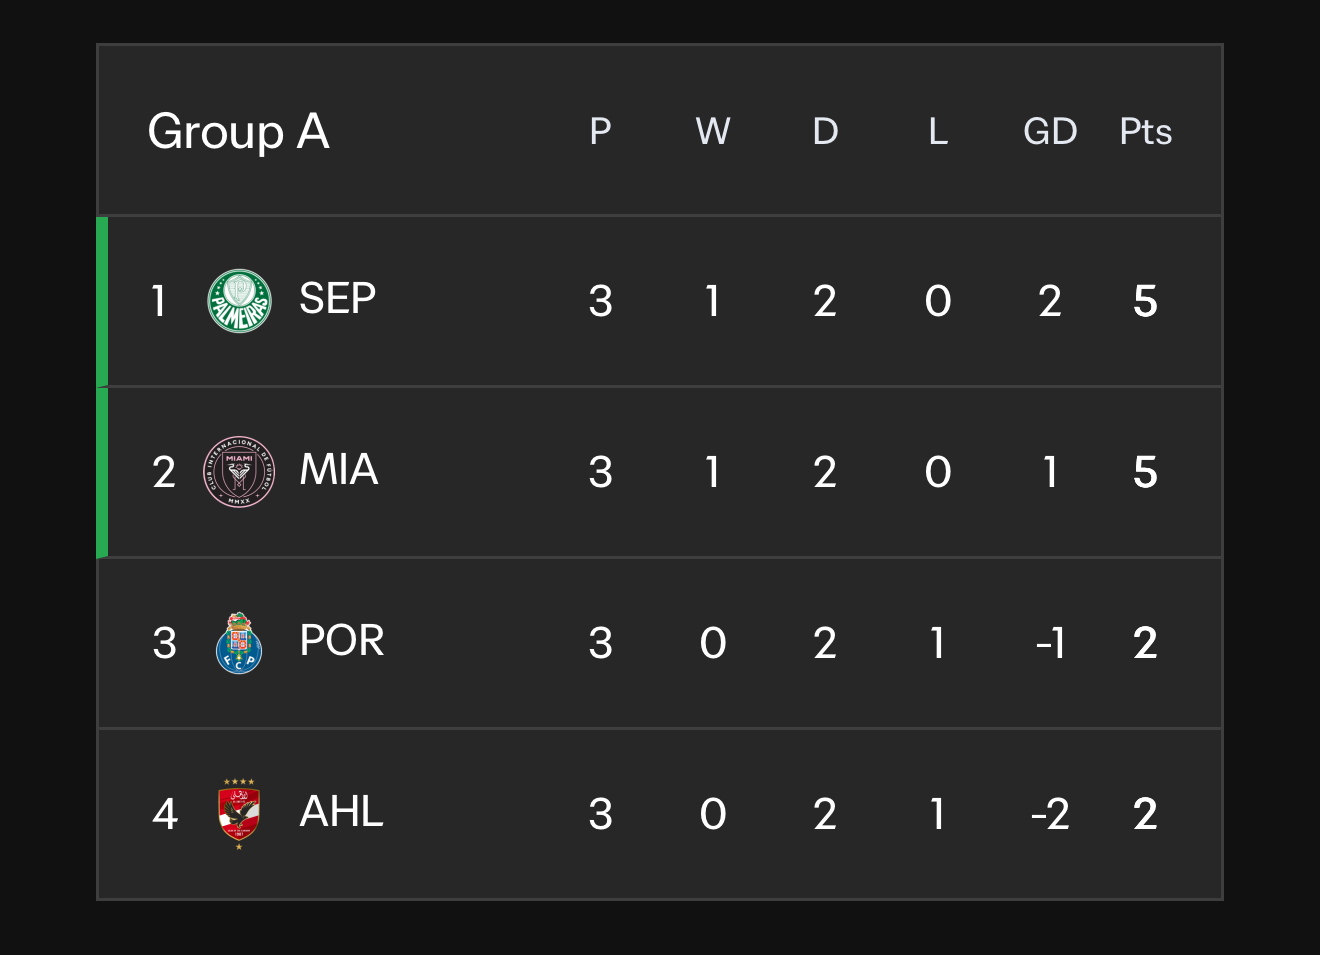Click the Pts column header
Screen dimensions: 1320x955
tap(1145, 131)
